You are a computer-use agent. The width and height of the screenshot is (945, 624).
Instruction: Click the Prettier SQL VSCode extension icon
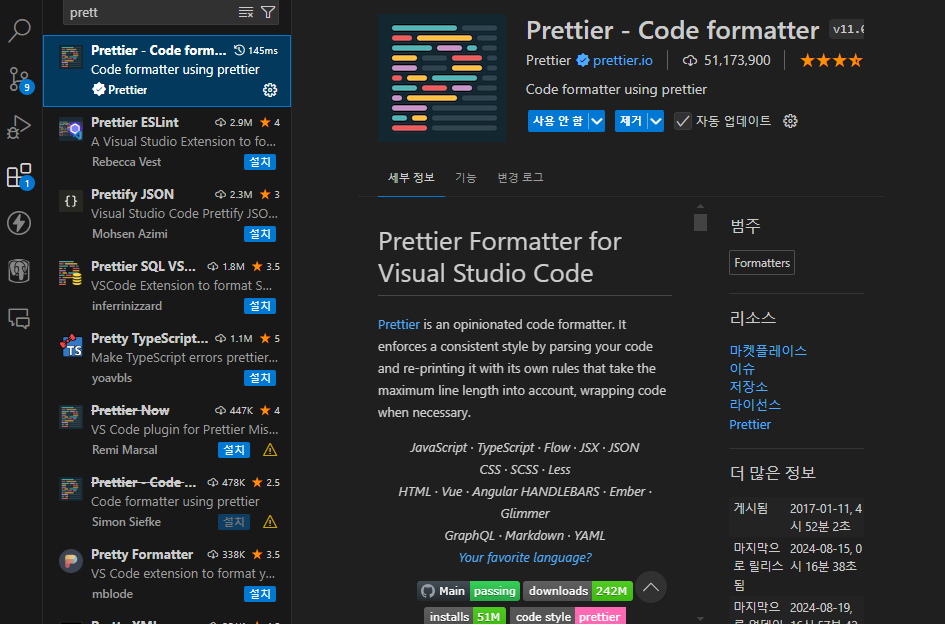(71, 273)
